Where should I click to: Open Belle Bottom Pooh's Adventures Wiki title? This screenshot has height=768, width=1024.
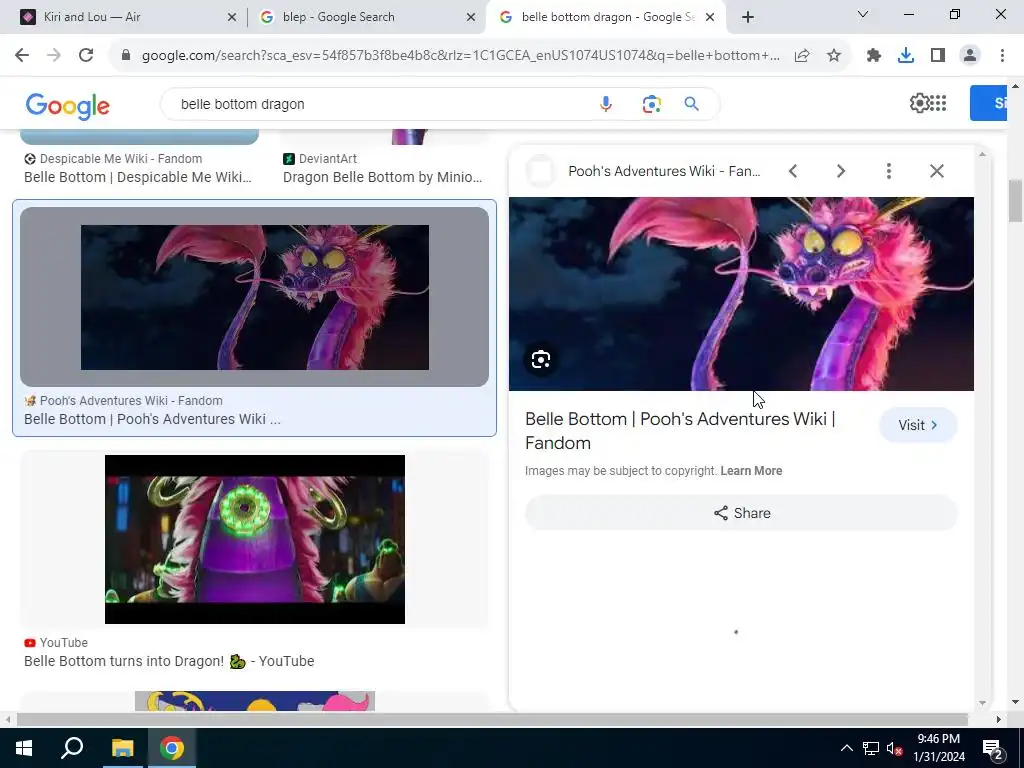(x=152, y=419)
